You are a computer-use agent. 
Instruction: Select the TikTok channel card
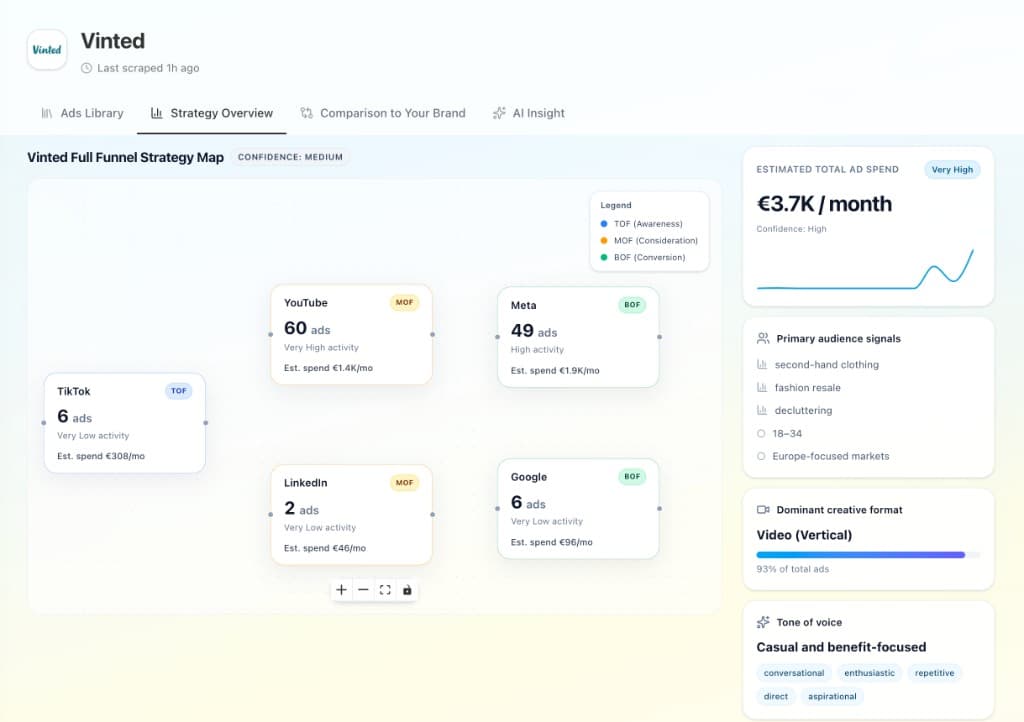coord(125,423)
